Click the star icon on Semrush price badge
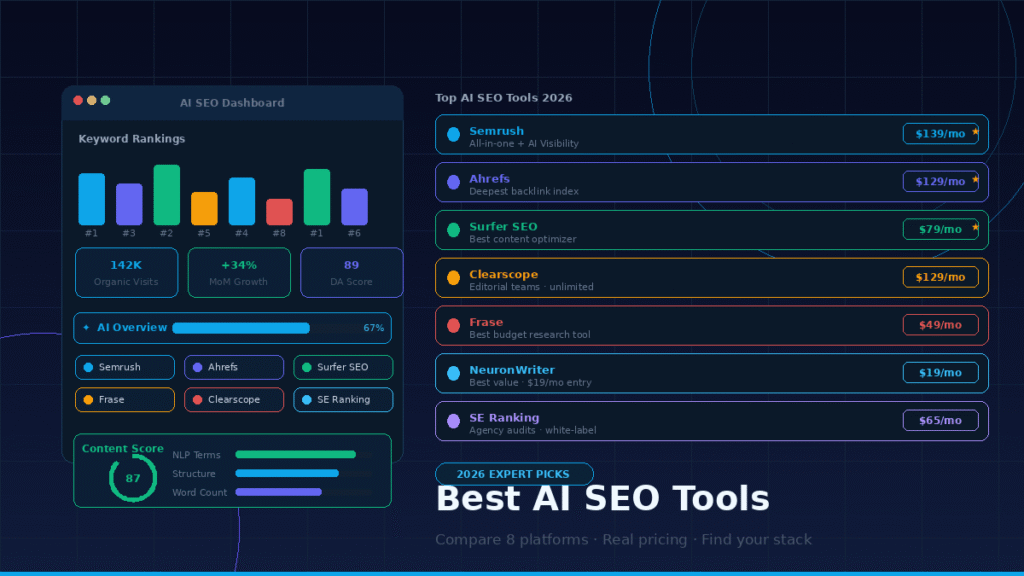This screenshot has width=1024, height=576. click(x=975, y=132)
